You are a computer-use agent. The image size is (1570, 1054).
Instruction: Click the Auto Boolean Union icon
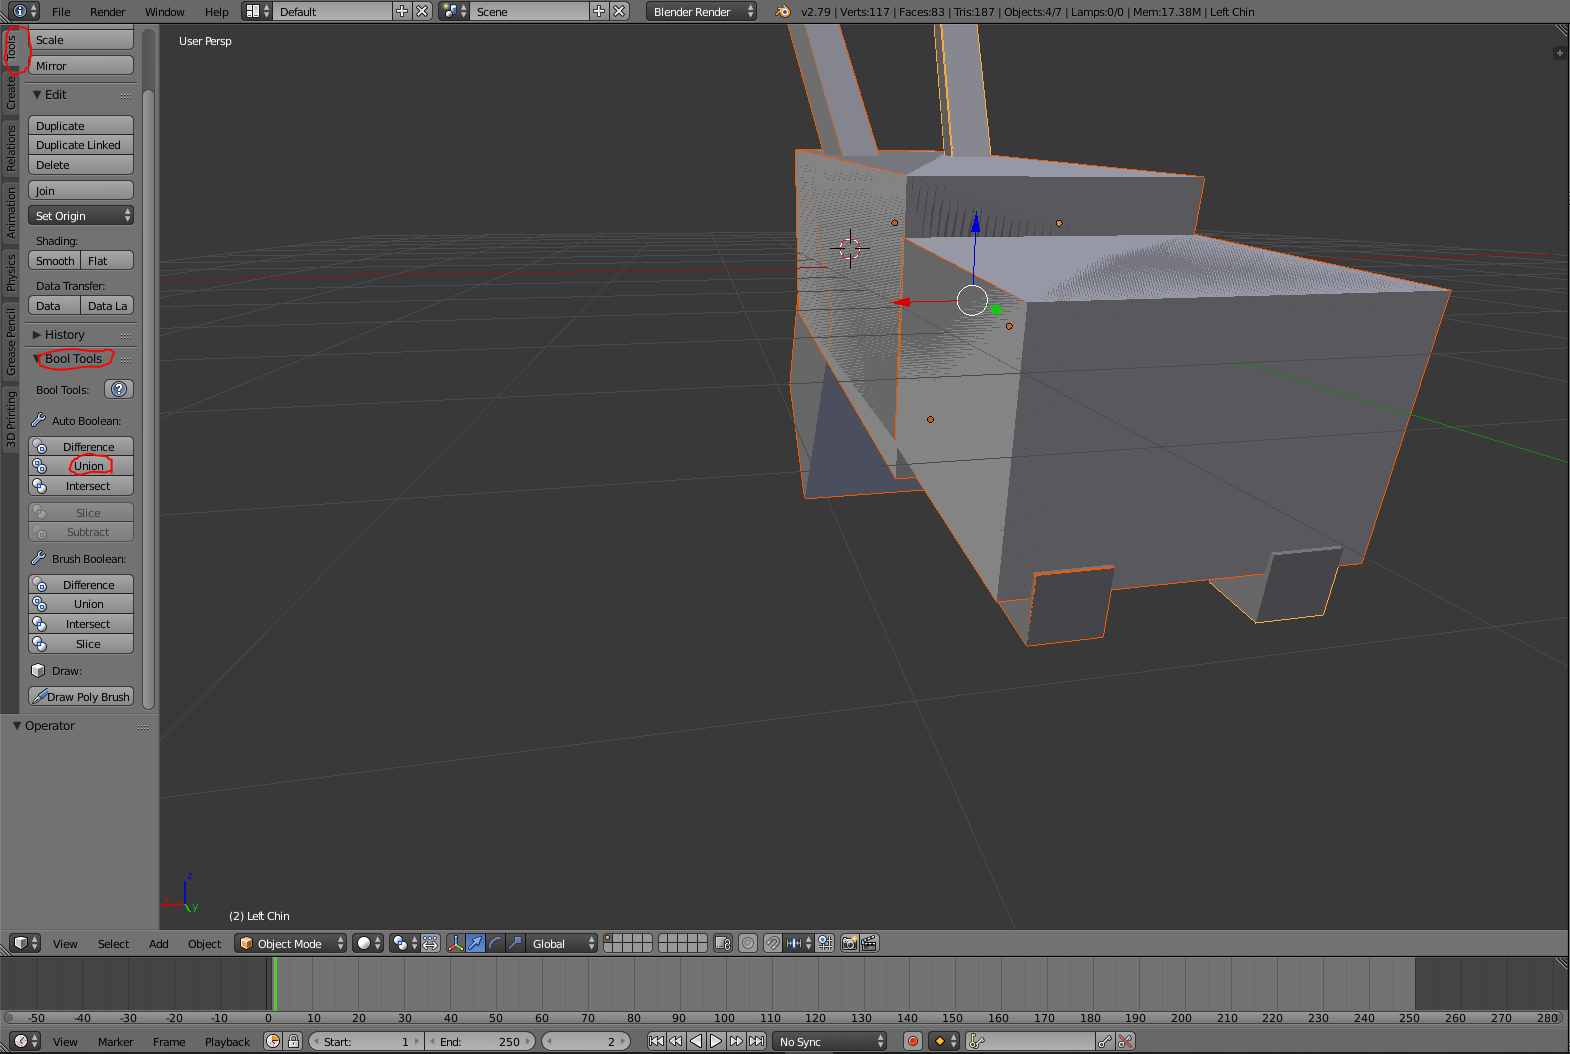coord(40,466)
